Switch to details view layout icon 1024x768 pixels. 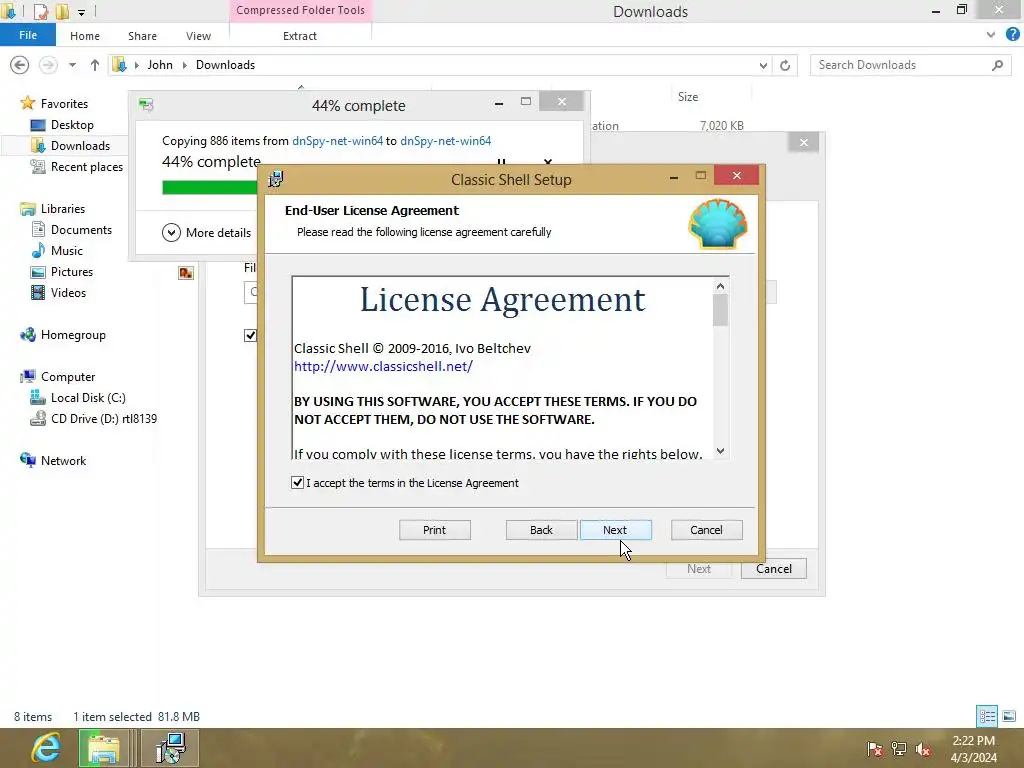[x=987, y=716]
